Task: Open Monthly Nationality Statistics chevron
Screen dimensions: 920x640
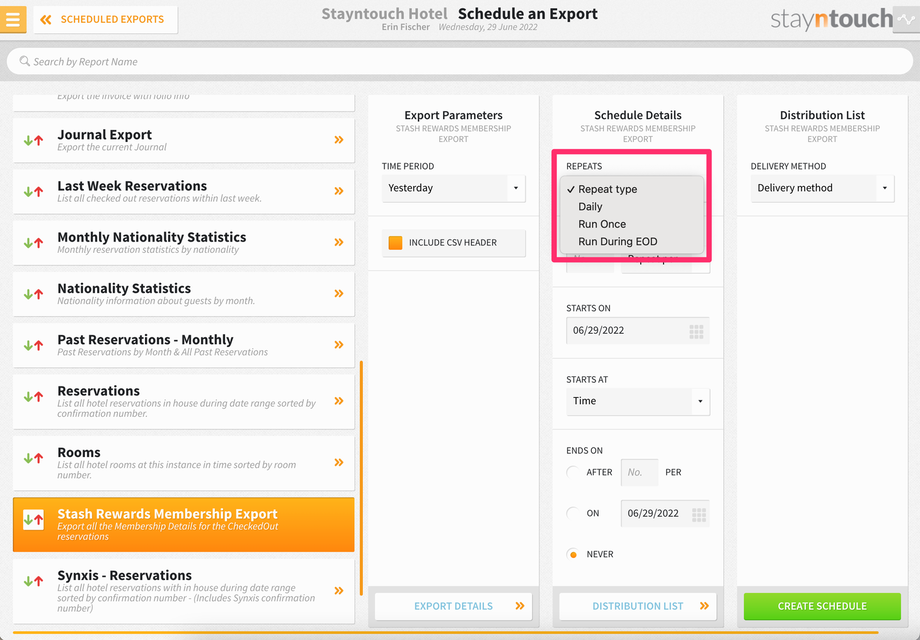Action: click(339, 242)
